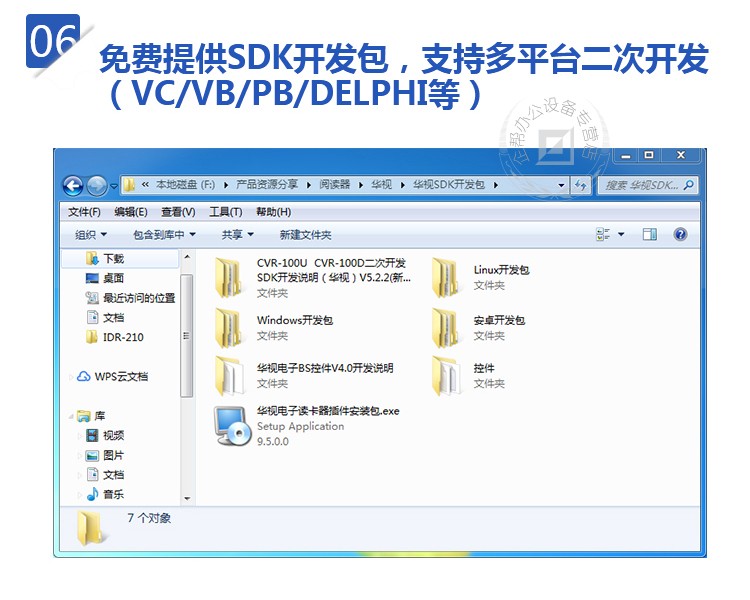Refresh the folder using address bar button
The height and width of the screenshot is (600, 750).
coord(581,185)
